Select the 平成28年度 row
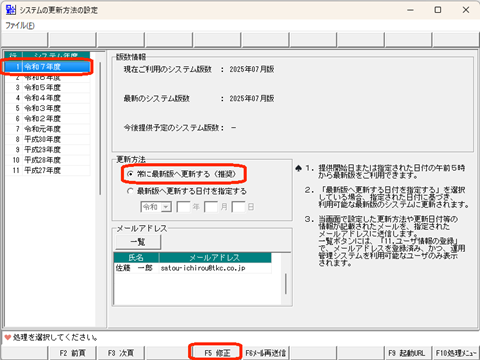The height and width of the screenshot is (360, 480). tap(48, 160)
